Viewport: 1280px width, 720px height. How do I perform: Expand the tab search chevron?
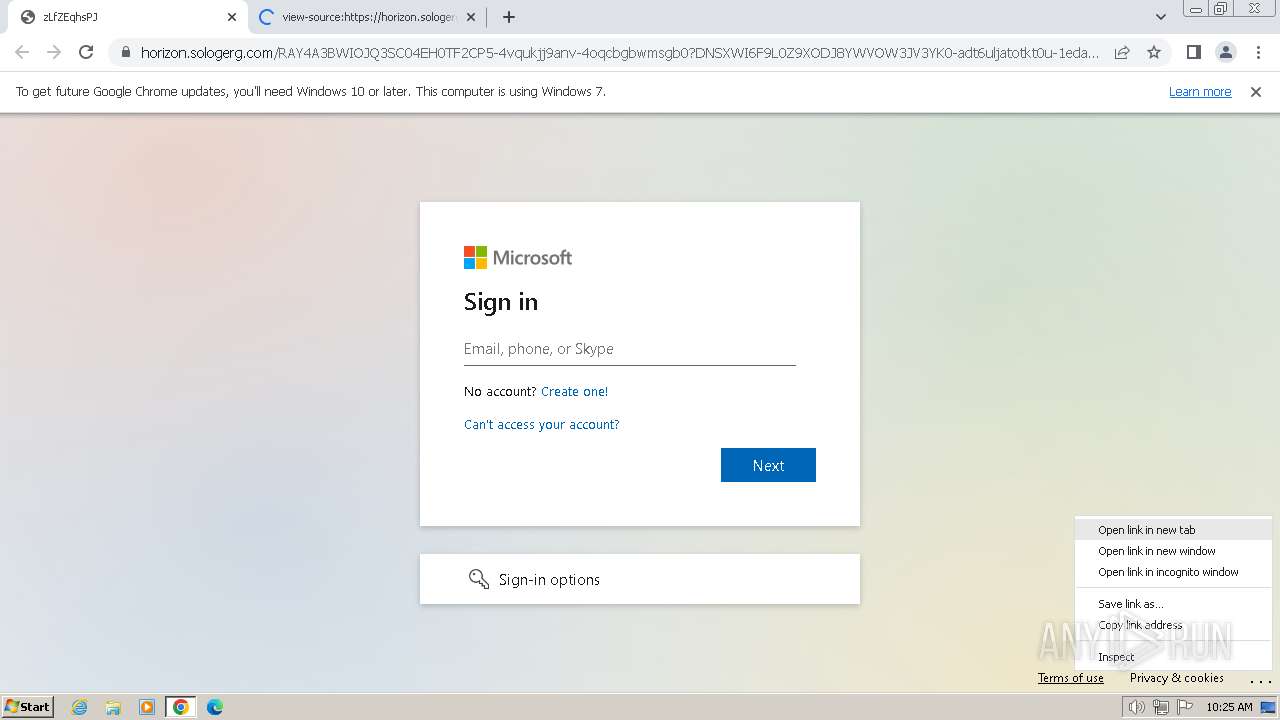tap(1160, 17)
